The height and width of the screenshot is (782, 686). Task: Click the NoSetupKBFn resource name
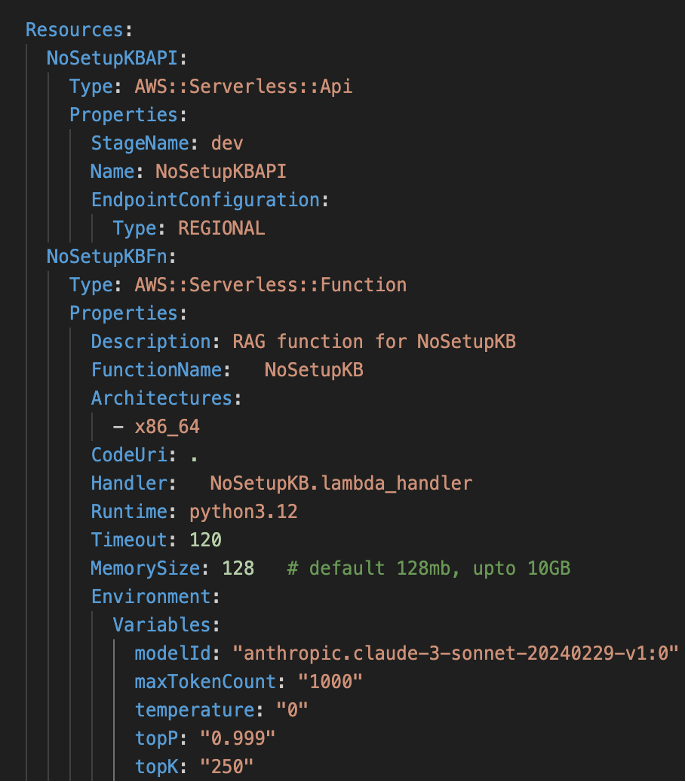(x=106, y=257)
